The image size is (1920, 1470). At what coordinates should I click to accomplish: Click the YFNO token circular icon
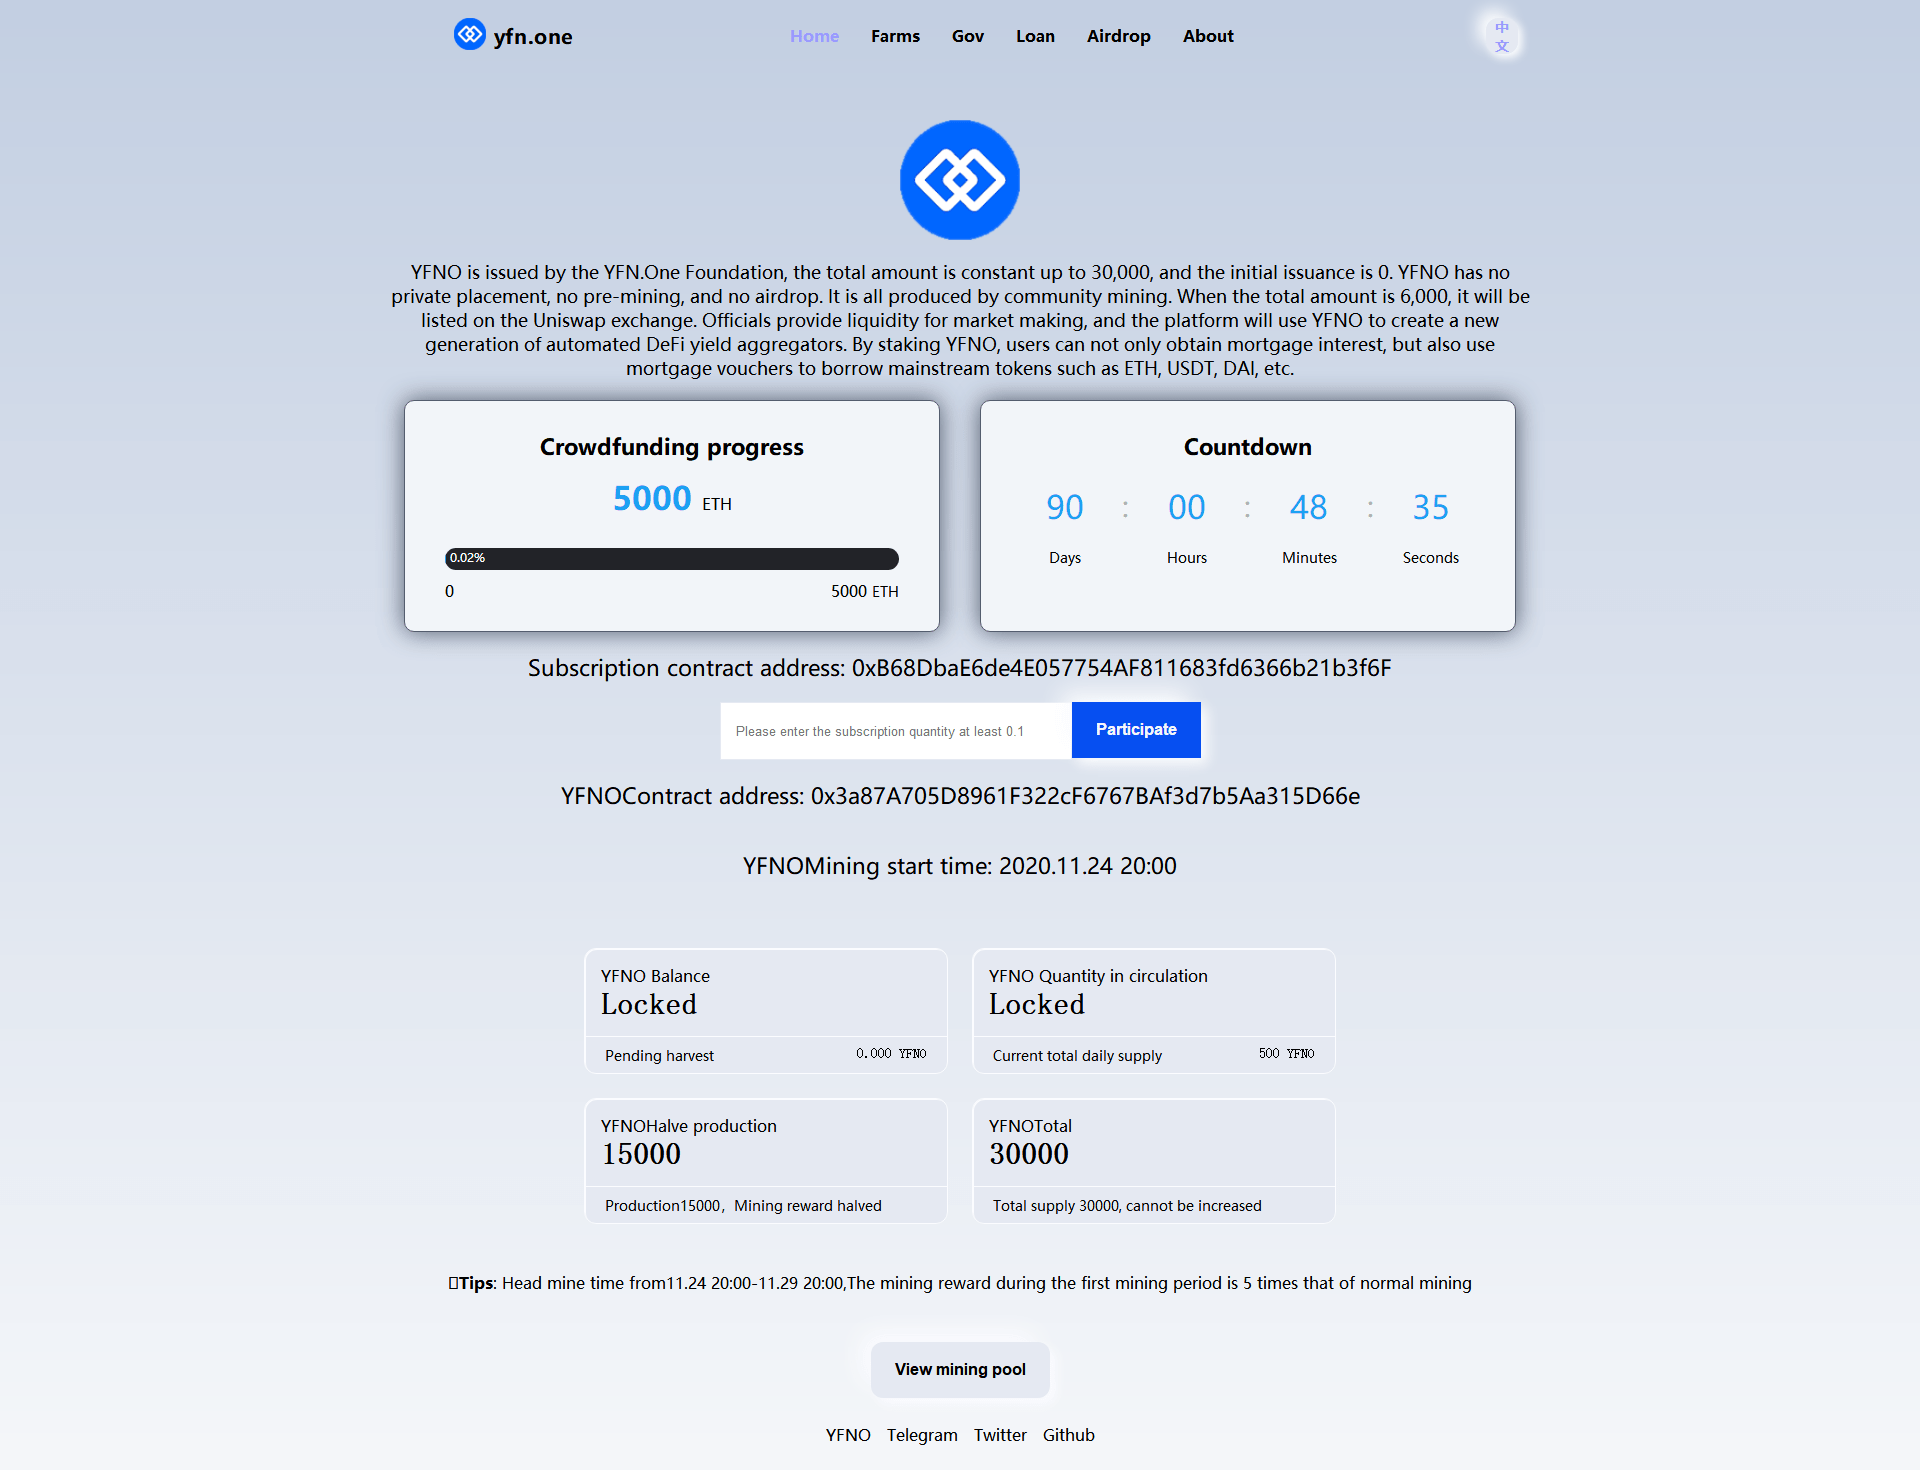960,179
